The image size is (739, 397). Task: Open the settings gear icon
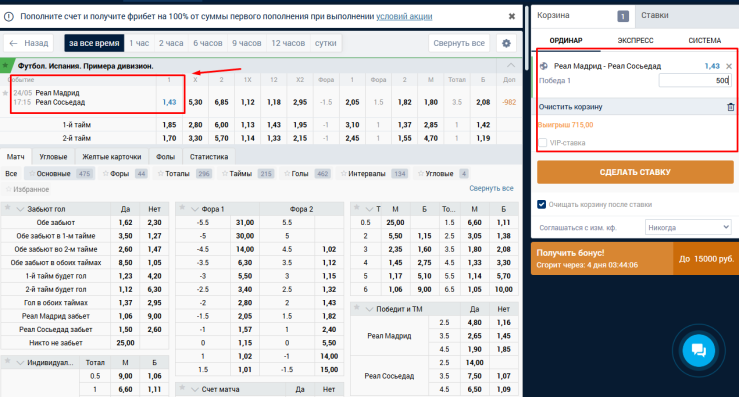pos(506,43)
